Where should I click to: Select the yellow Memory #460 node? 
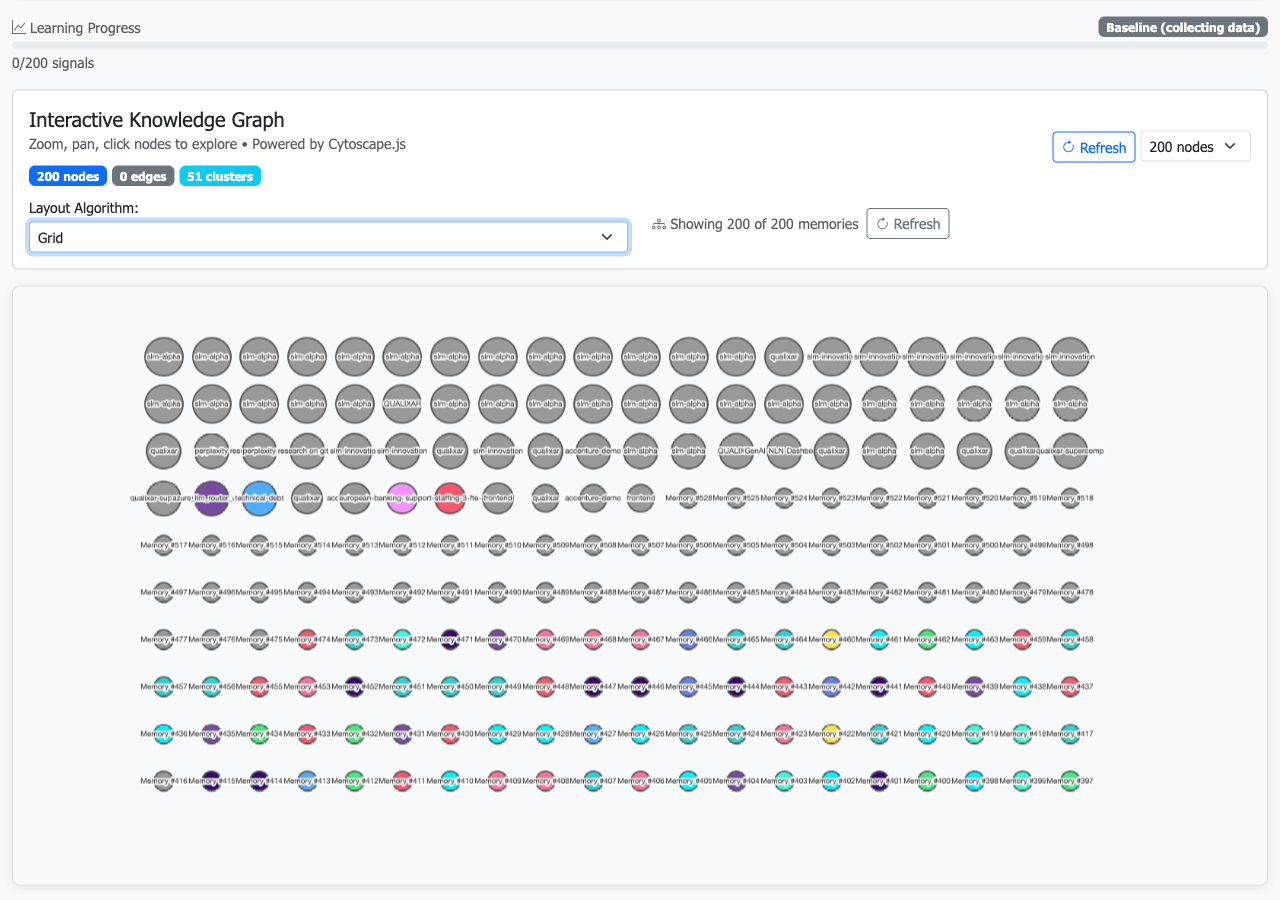pos(831,639)
